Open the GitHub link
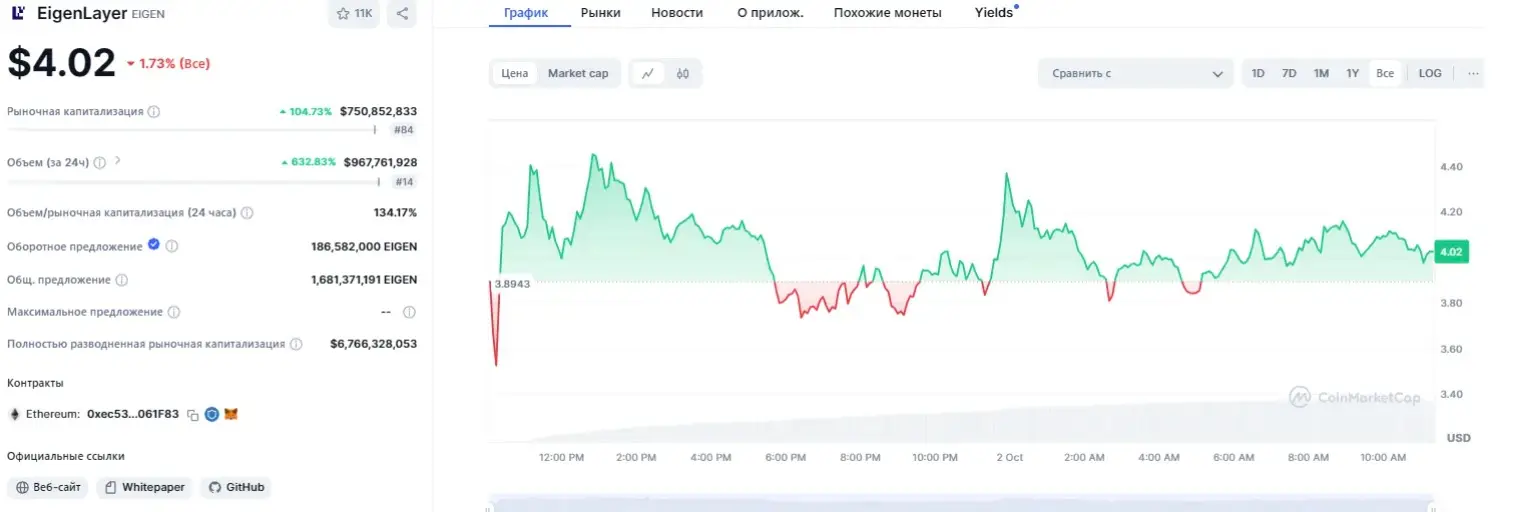Screen dimensions: 1514x512 [236, 487]
